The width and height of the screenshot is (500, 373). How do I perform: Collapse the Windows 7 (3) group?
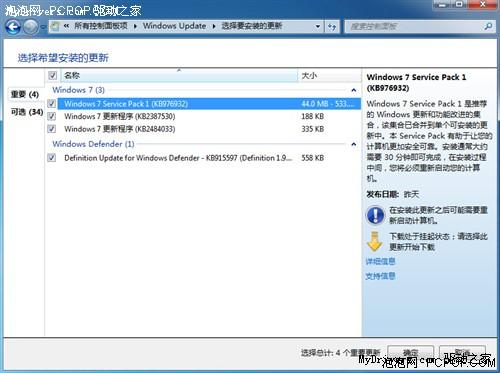pos(354,90)
